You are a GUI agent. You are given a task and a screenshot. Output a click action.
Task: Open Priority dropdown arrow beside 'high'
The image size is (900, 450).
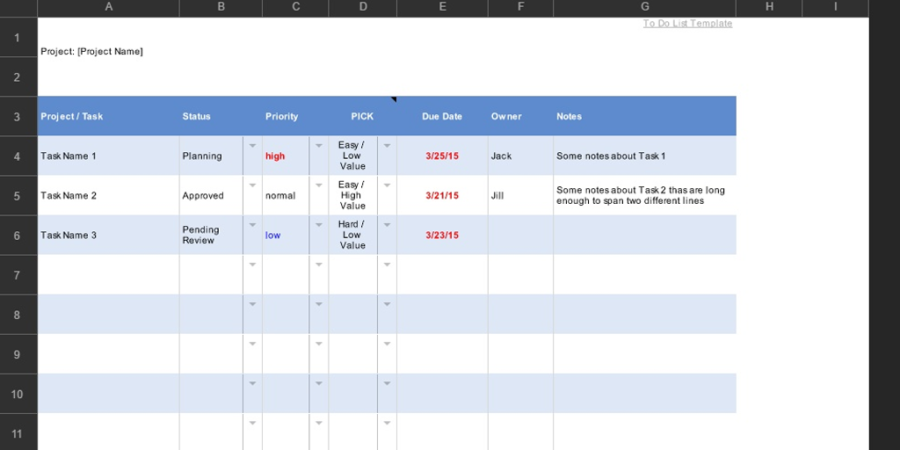[319, 146]
